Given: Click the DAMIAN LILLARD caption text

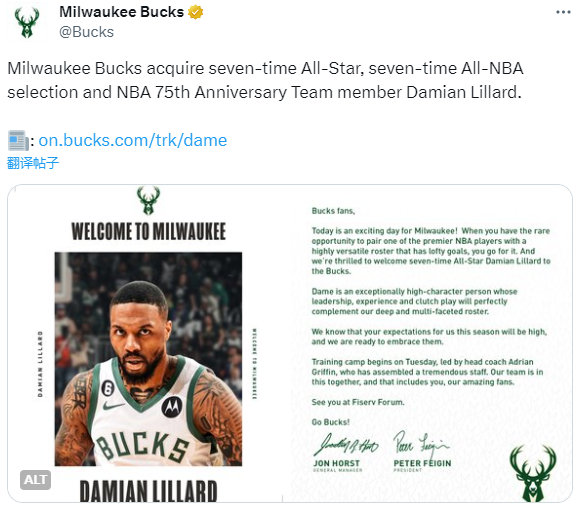Looking at the screenshot, I should (x=148, y=491).
